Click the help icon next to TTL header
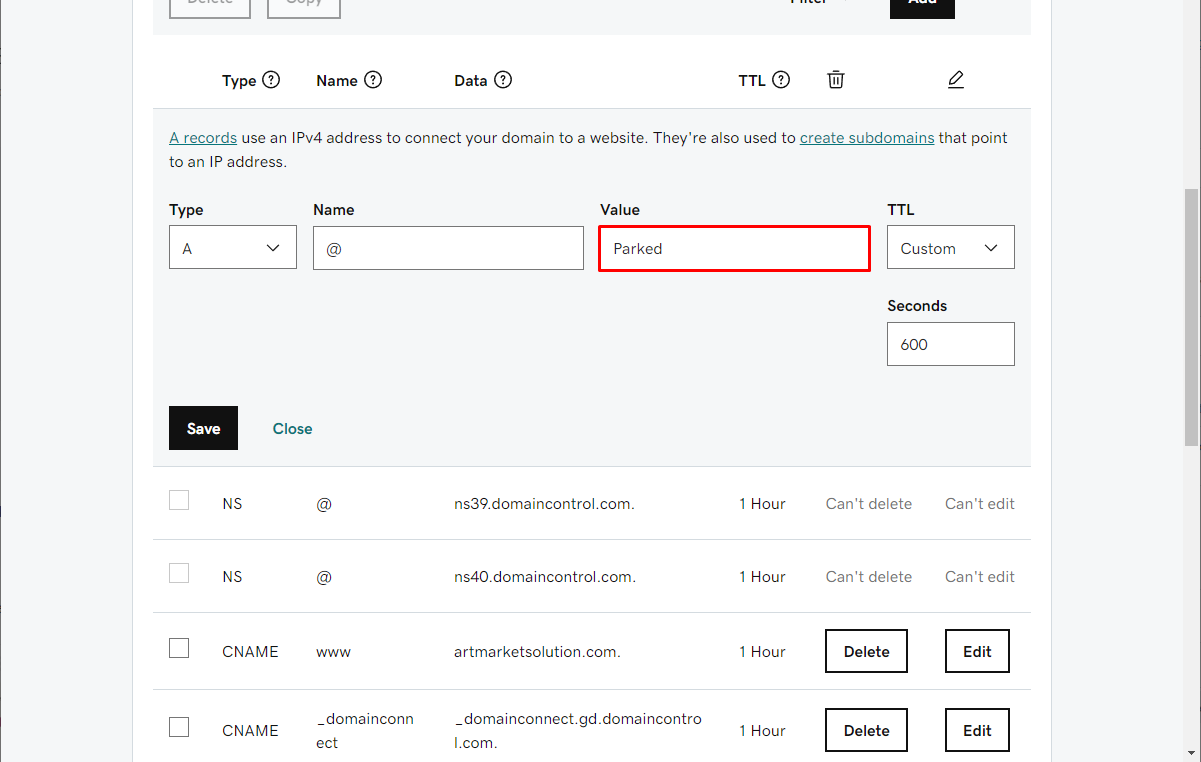The width and height of the screenshot is (1201, 762). (x=781, y=80)
